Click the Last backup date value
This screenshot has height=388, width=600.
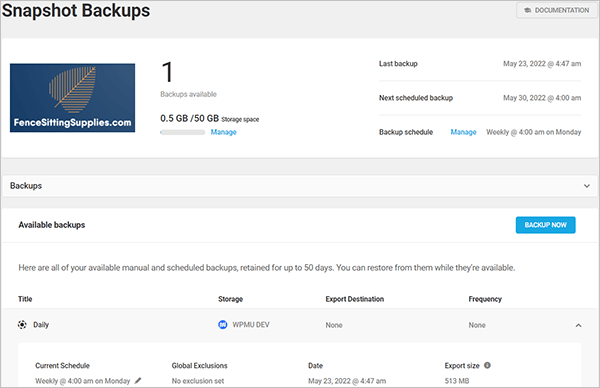coord(542,64)
